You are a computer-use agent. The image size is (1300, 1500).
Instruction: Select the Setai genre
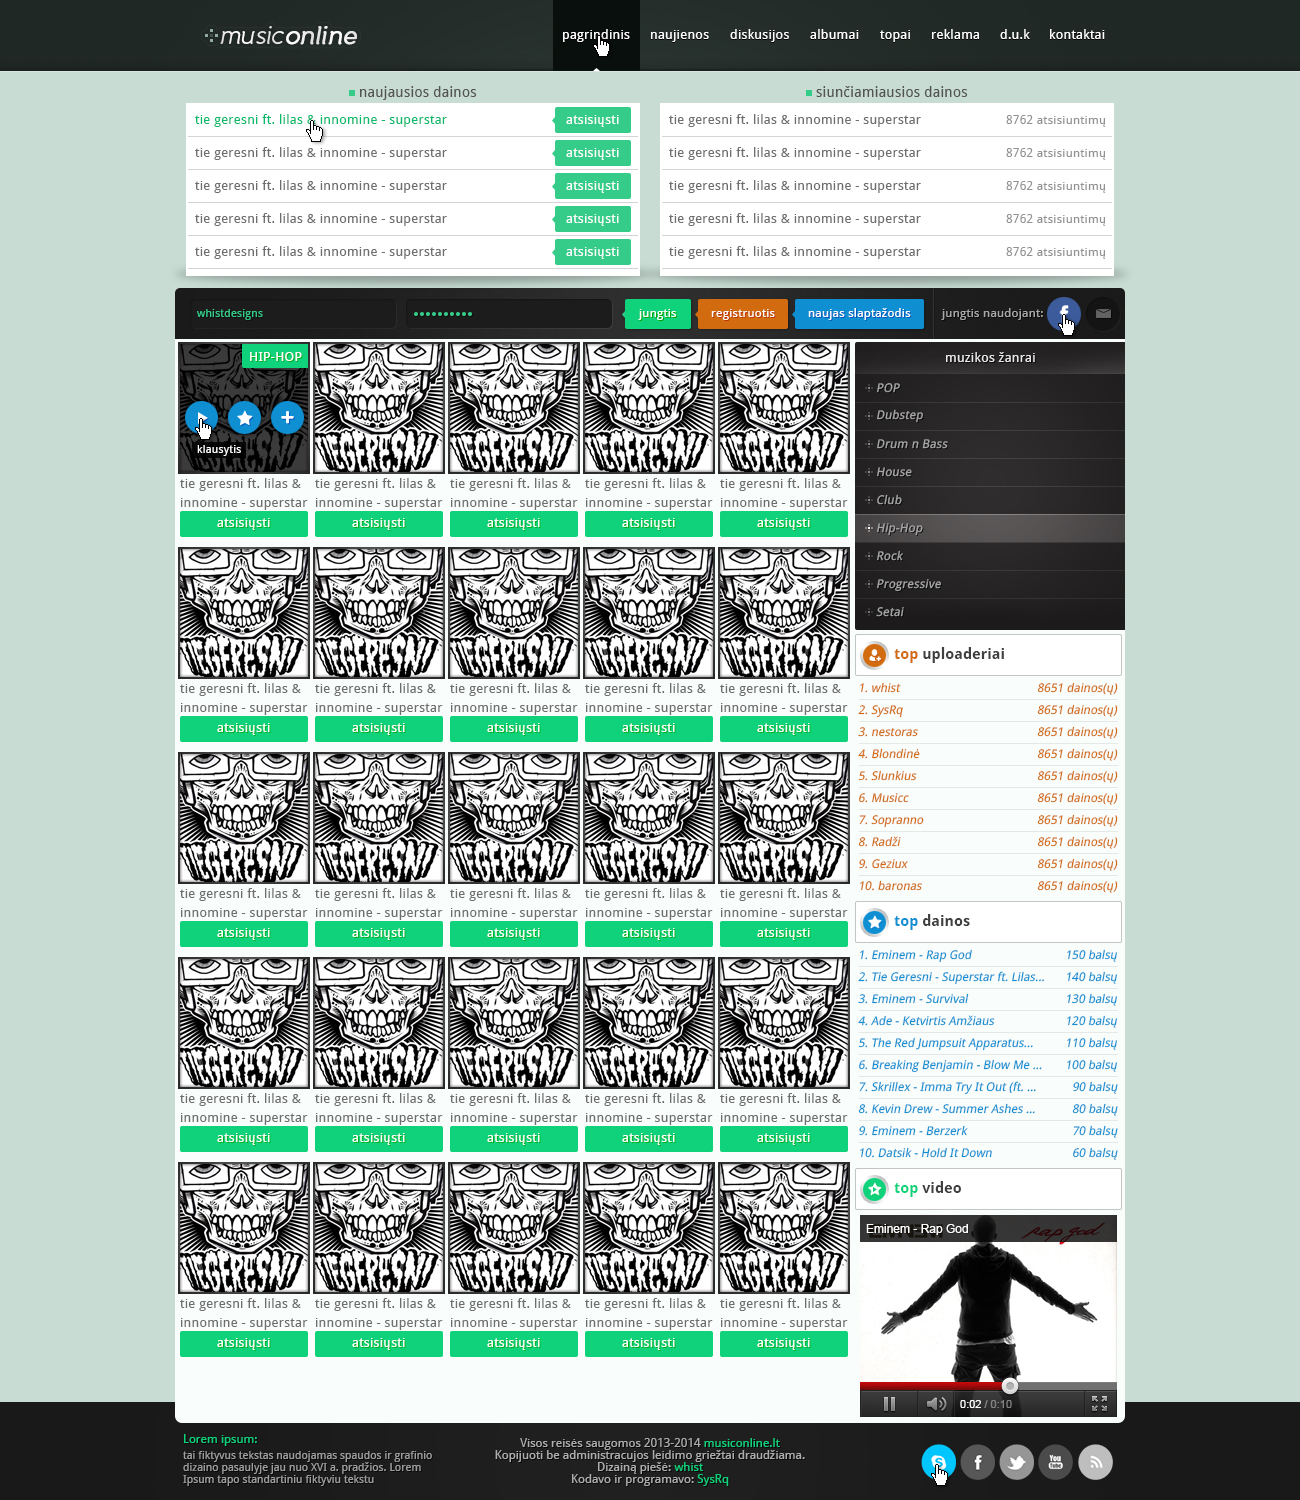[x=990, y=612]
